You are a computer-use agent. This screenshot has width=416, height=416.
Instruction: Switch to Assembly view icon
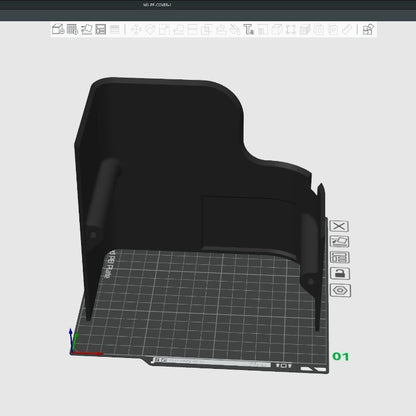tap(368, 29)
